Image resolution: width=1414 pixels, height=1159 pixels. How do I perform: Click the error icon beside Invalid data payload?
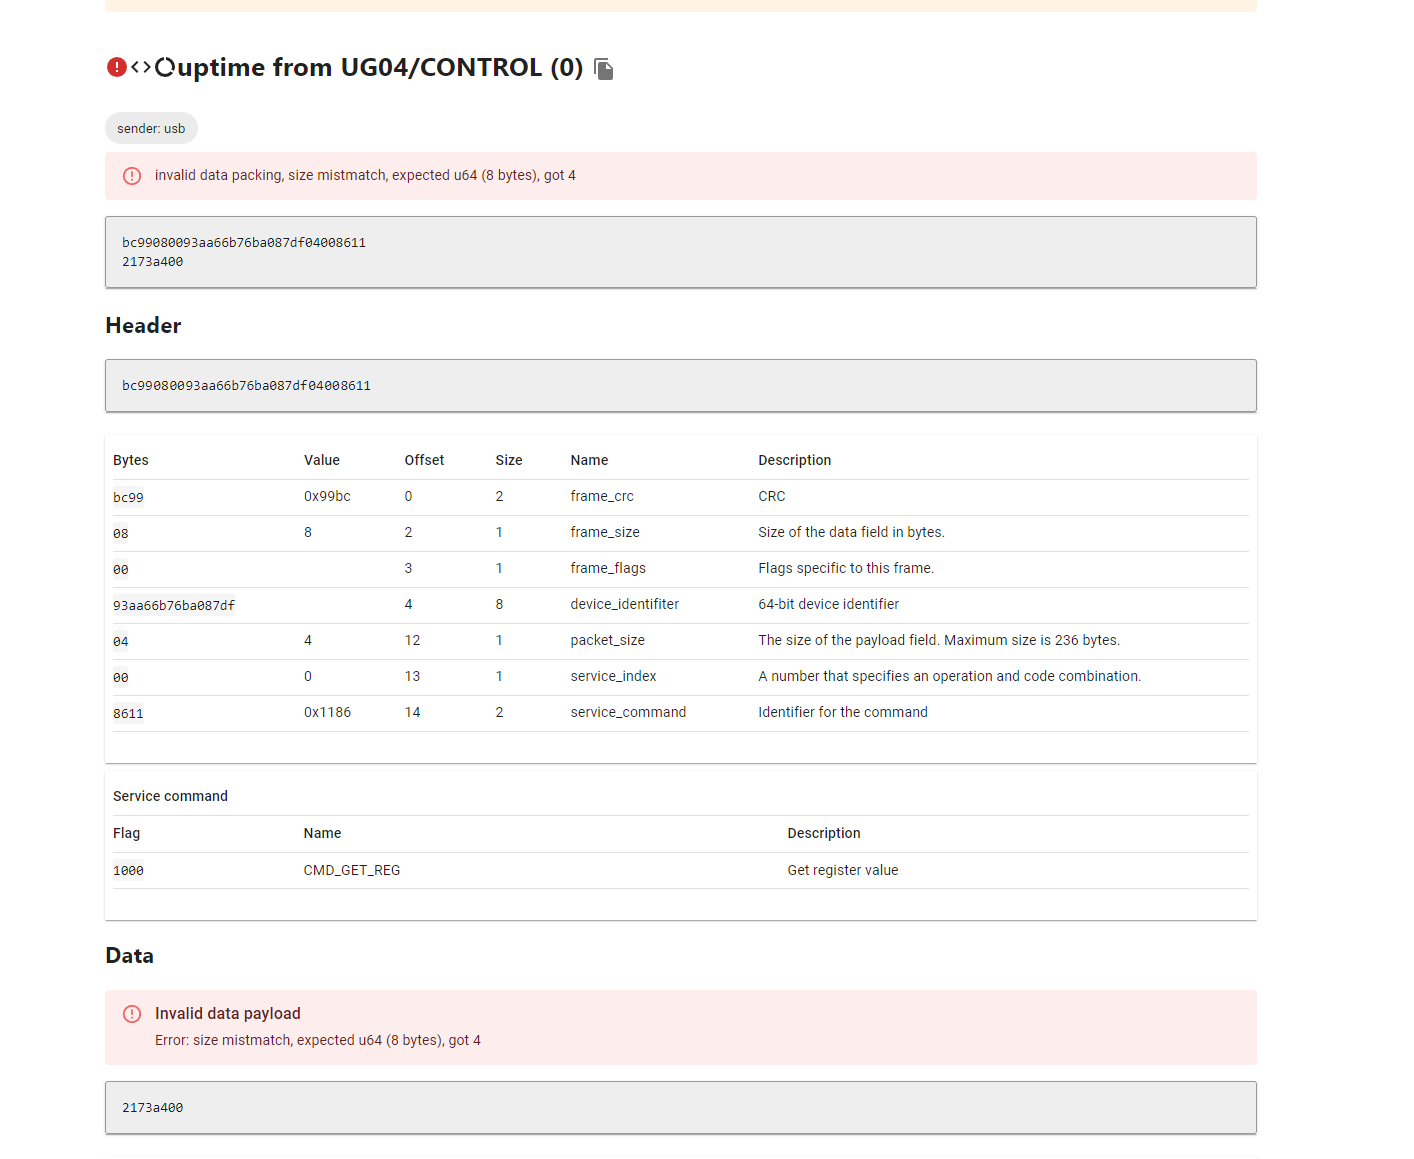tap(131, 1013)
